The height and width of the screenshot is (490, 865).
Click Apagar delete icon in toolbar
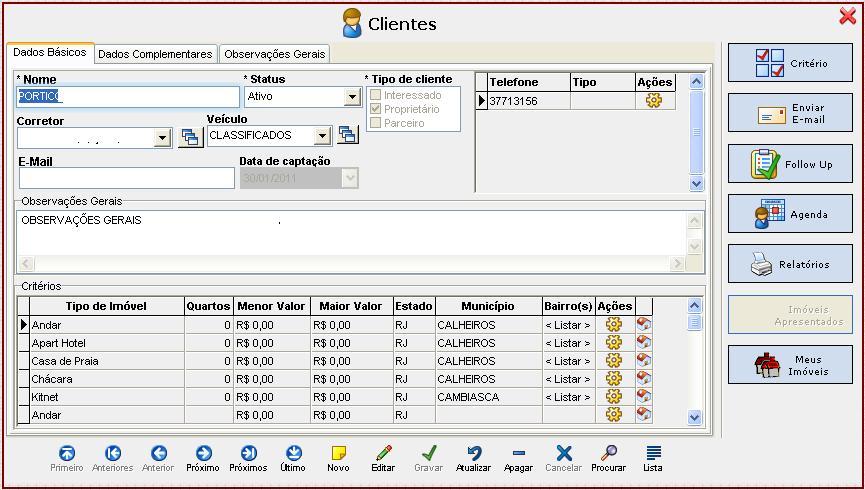tap(518, 454)
